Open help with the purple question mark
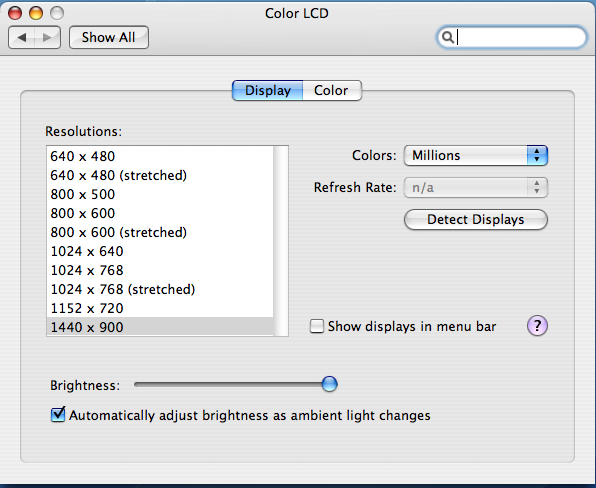The width and height of the screenshot is (596, 488). click(537, 326)
